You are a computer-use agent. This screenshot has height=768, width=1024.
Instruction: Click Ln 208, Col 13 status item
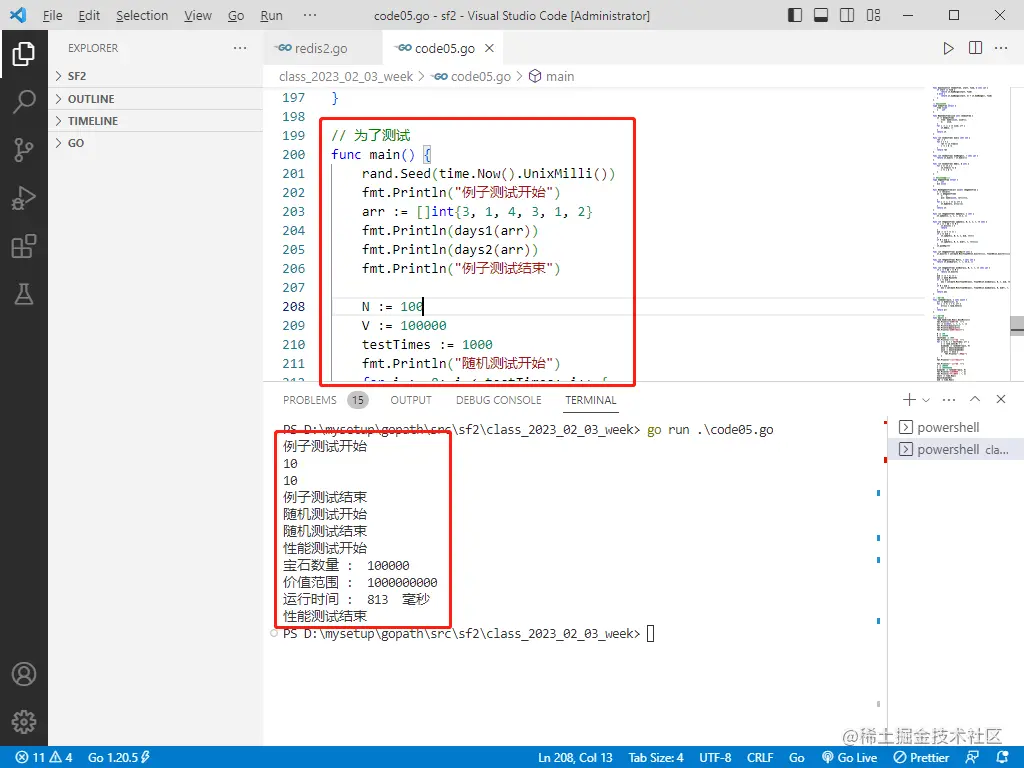[x=575, y=758]
